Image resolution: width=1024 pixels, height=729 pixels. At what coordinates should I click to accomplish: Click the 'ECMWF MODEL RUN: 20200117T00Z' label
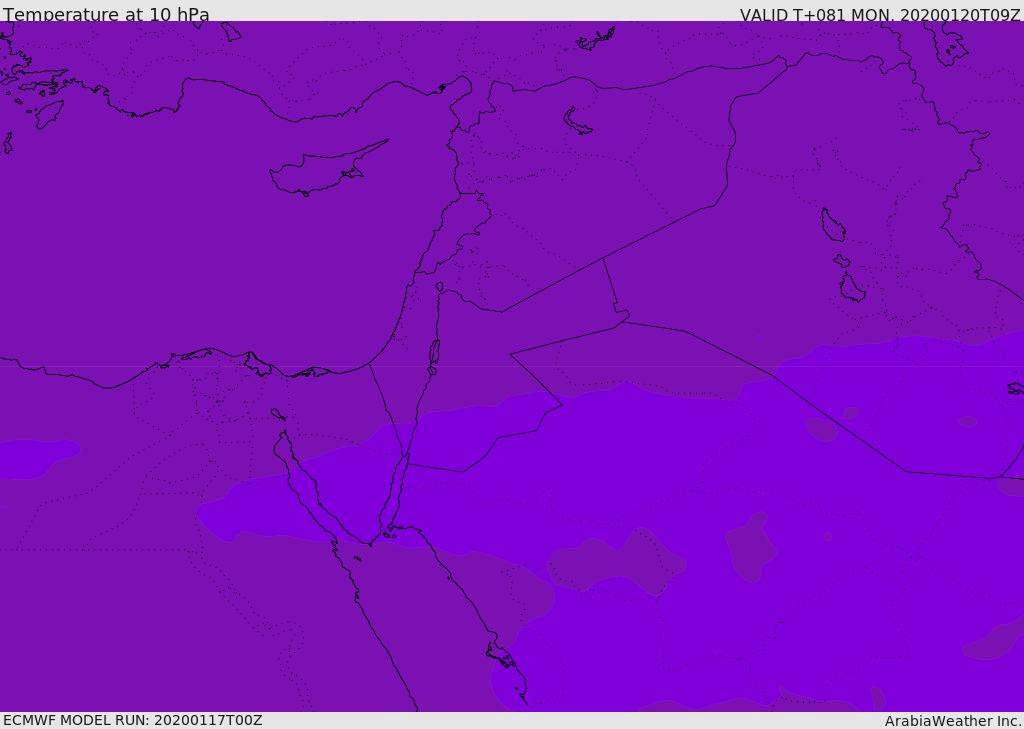click(133, 720)
